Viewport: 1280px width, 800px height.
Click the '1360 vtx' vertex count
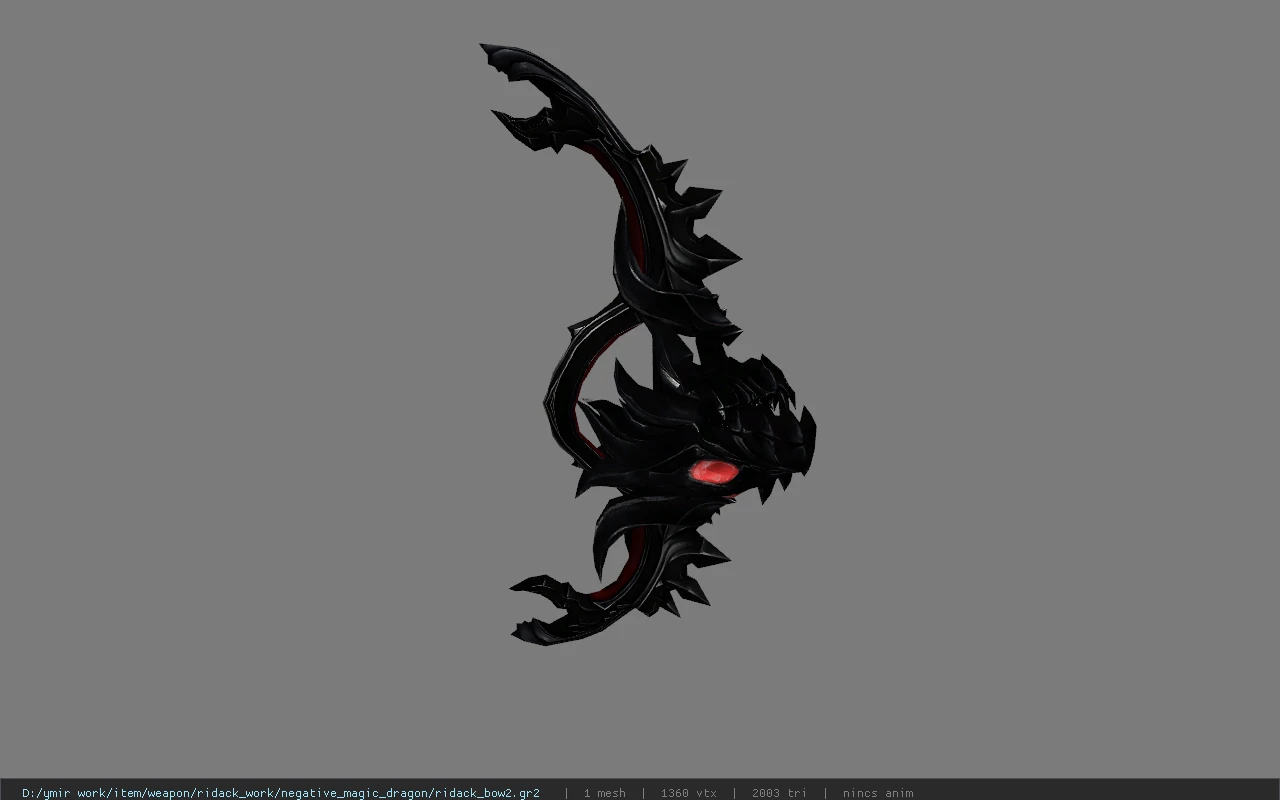click(x=688, y=793)
